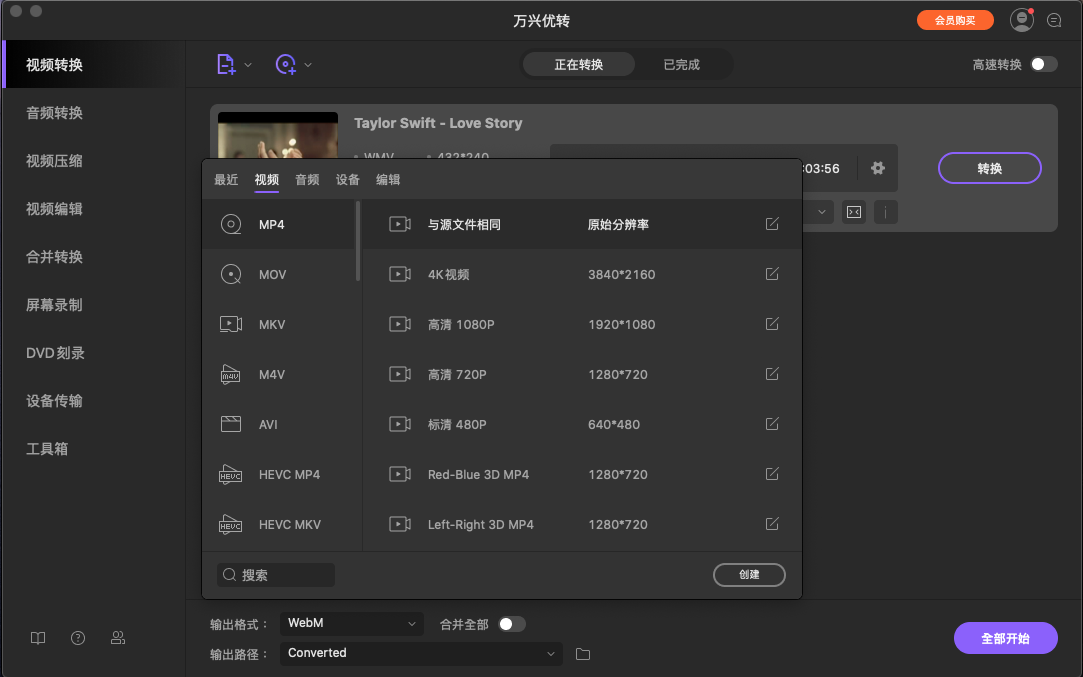Click the edit icon beside 4K视频 preset

tap(771, 274)
